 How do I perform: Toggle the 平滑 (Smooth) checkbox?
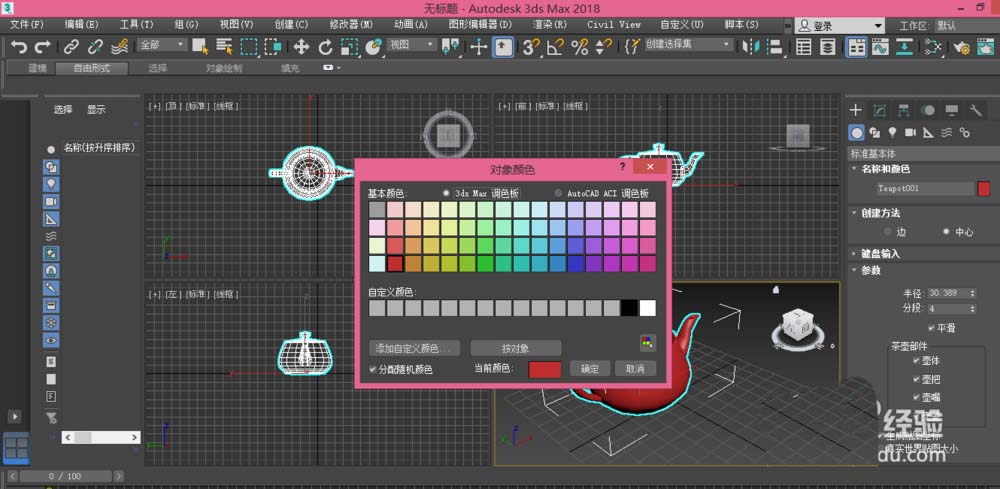coord(931,328)
